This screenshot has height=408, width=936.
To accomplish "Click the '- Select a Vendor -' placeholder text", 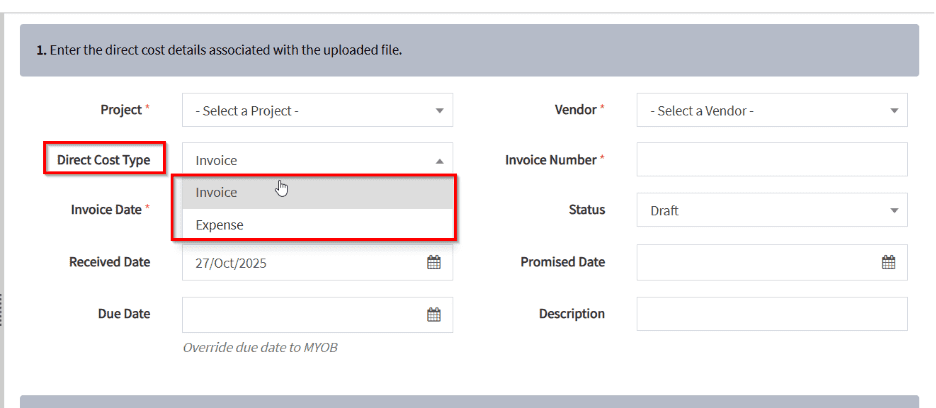I will (702, 111).
